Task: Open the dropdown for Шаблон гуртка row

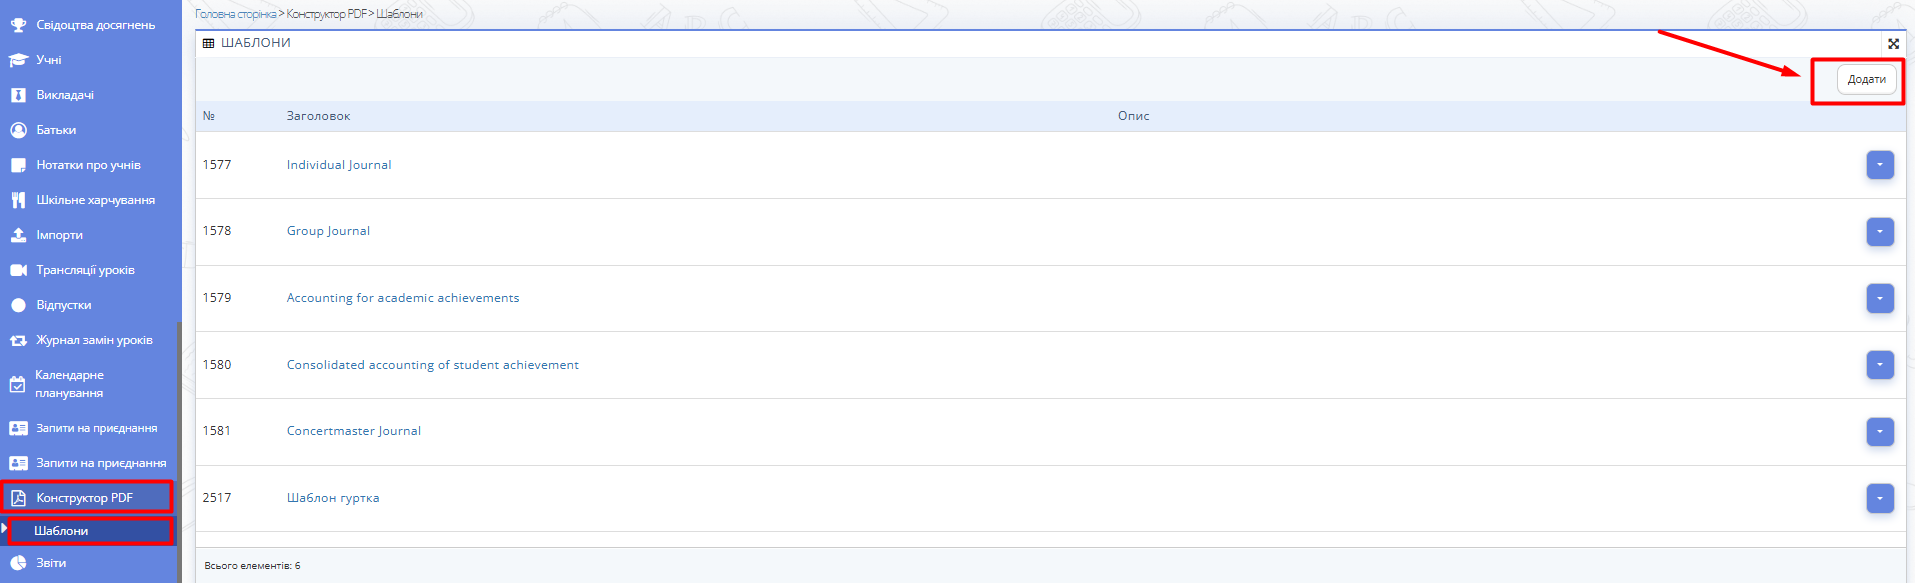Action: [x=1880, y=498]
